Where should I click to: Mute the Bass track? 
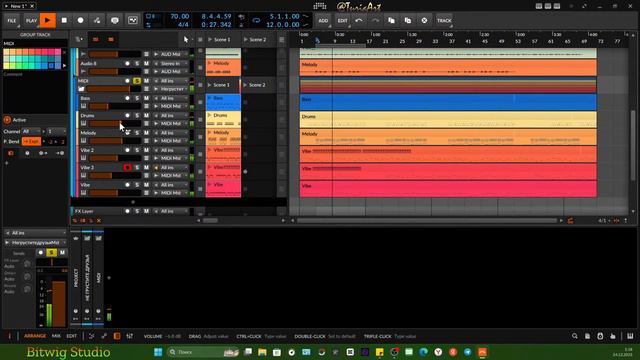(x=146, y=98)
